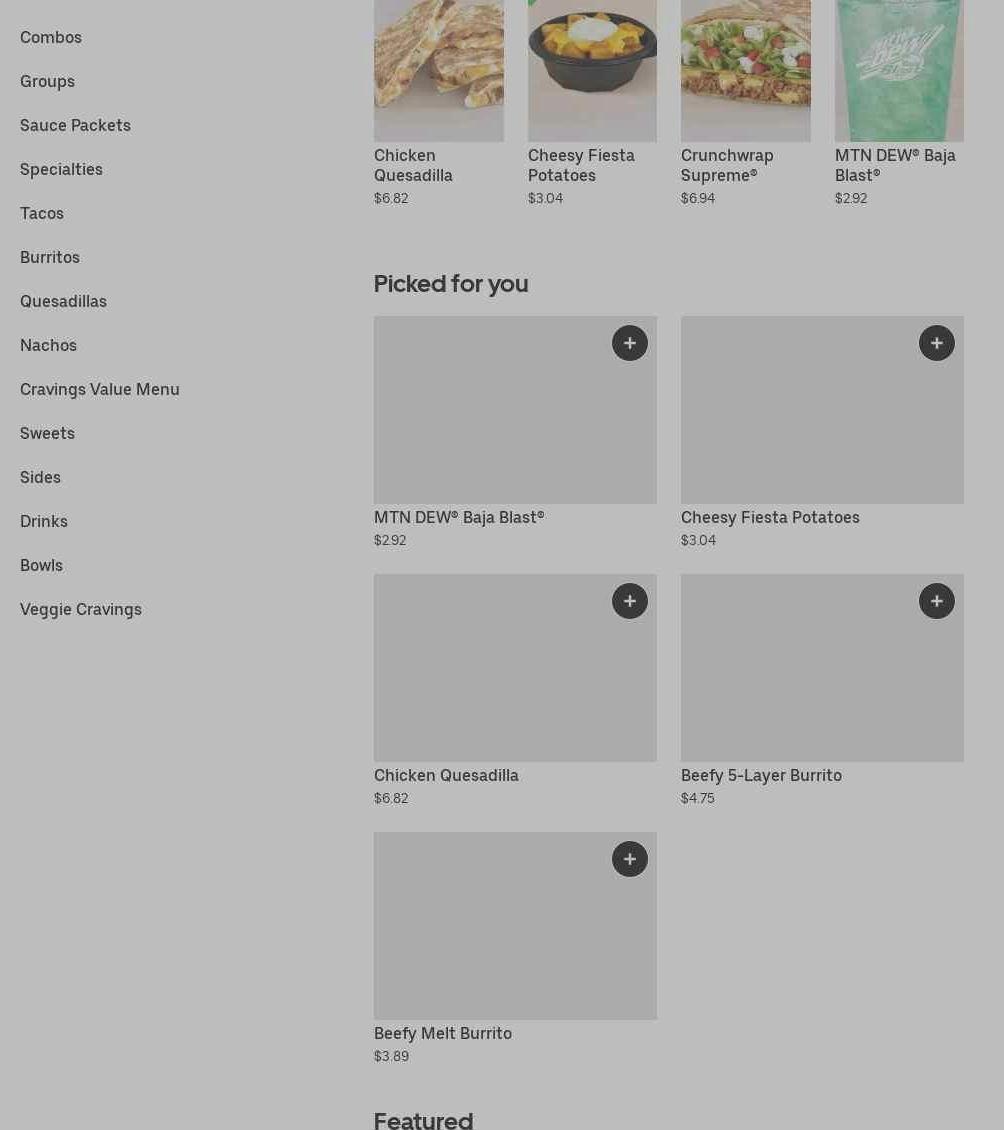
Task: Add Beefy Melt Burrito with plus icon
Action: pos(630,859)
